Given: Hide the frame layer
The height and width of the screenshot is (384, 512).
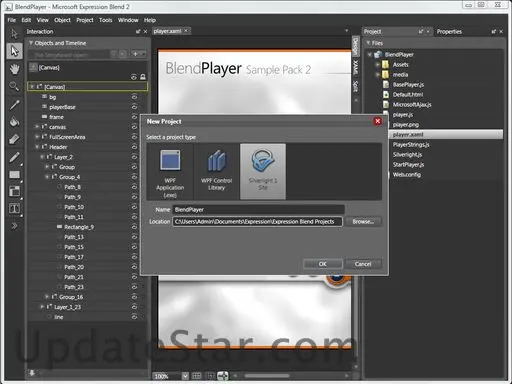Looking at the screenshot, I should tap(134, 117).
